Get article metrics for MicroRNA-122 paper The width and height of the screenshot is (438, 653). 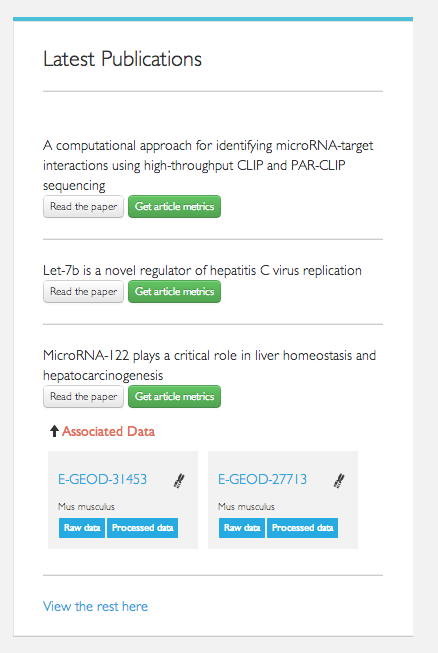pos(174,396)
